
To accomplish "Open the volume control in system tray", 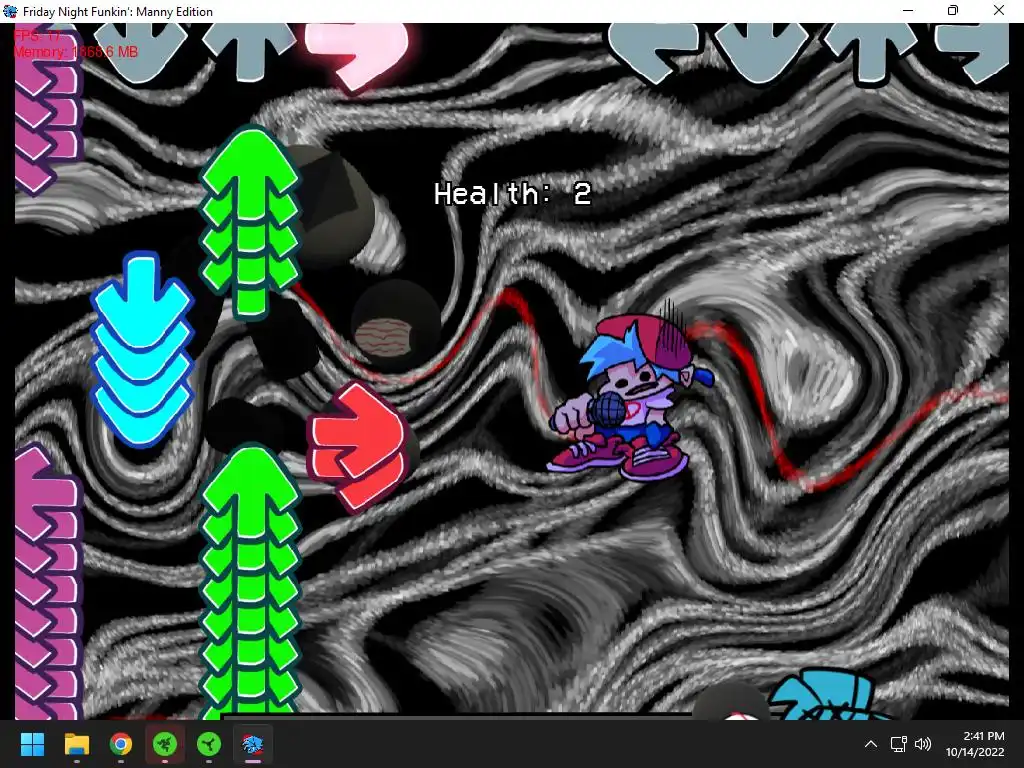I will (x=922, y=744).
